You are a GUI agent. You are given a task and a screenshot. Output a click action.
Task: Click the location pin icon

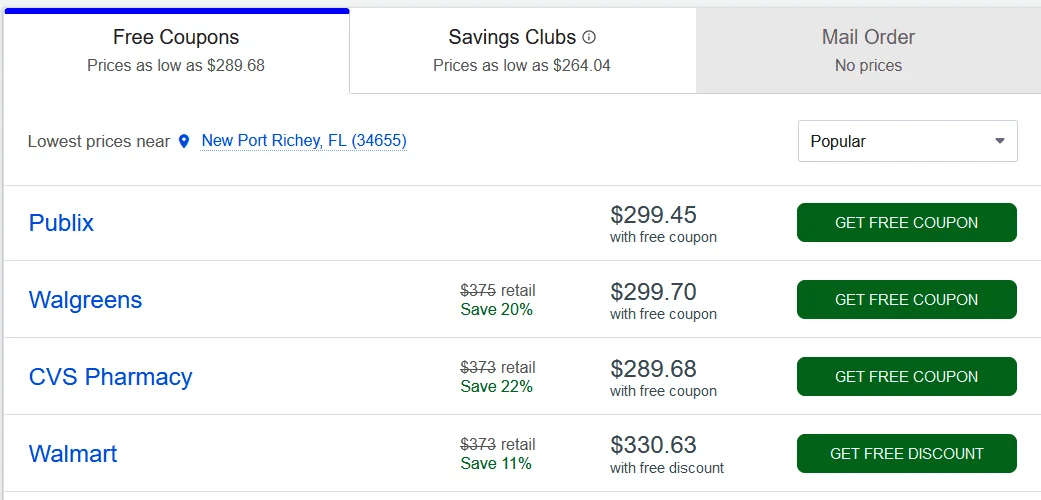[x=184, y=142]
